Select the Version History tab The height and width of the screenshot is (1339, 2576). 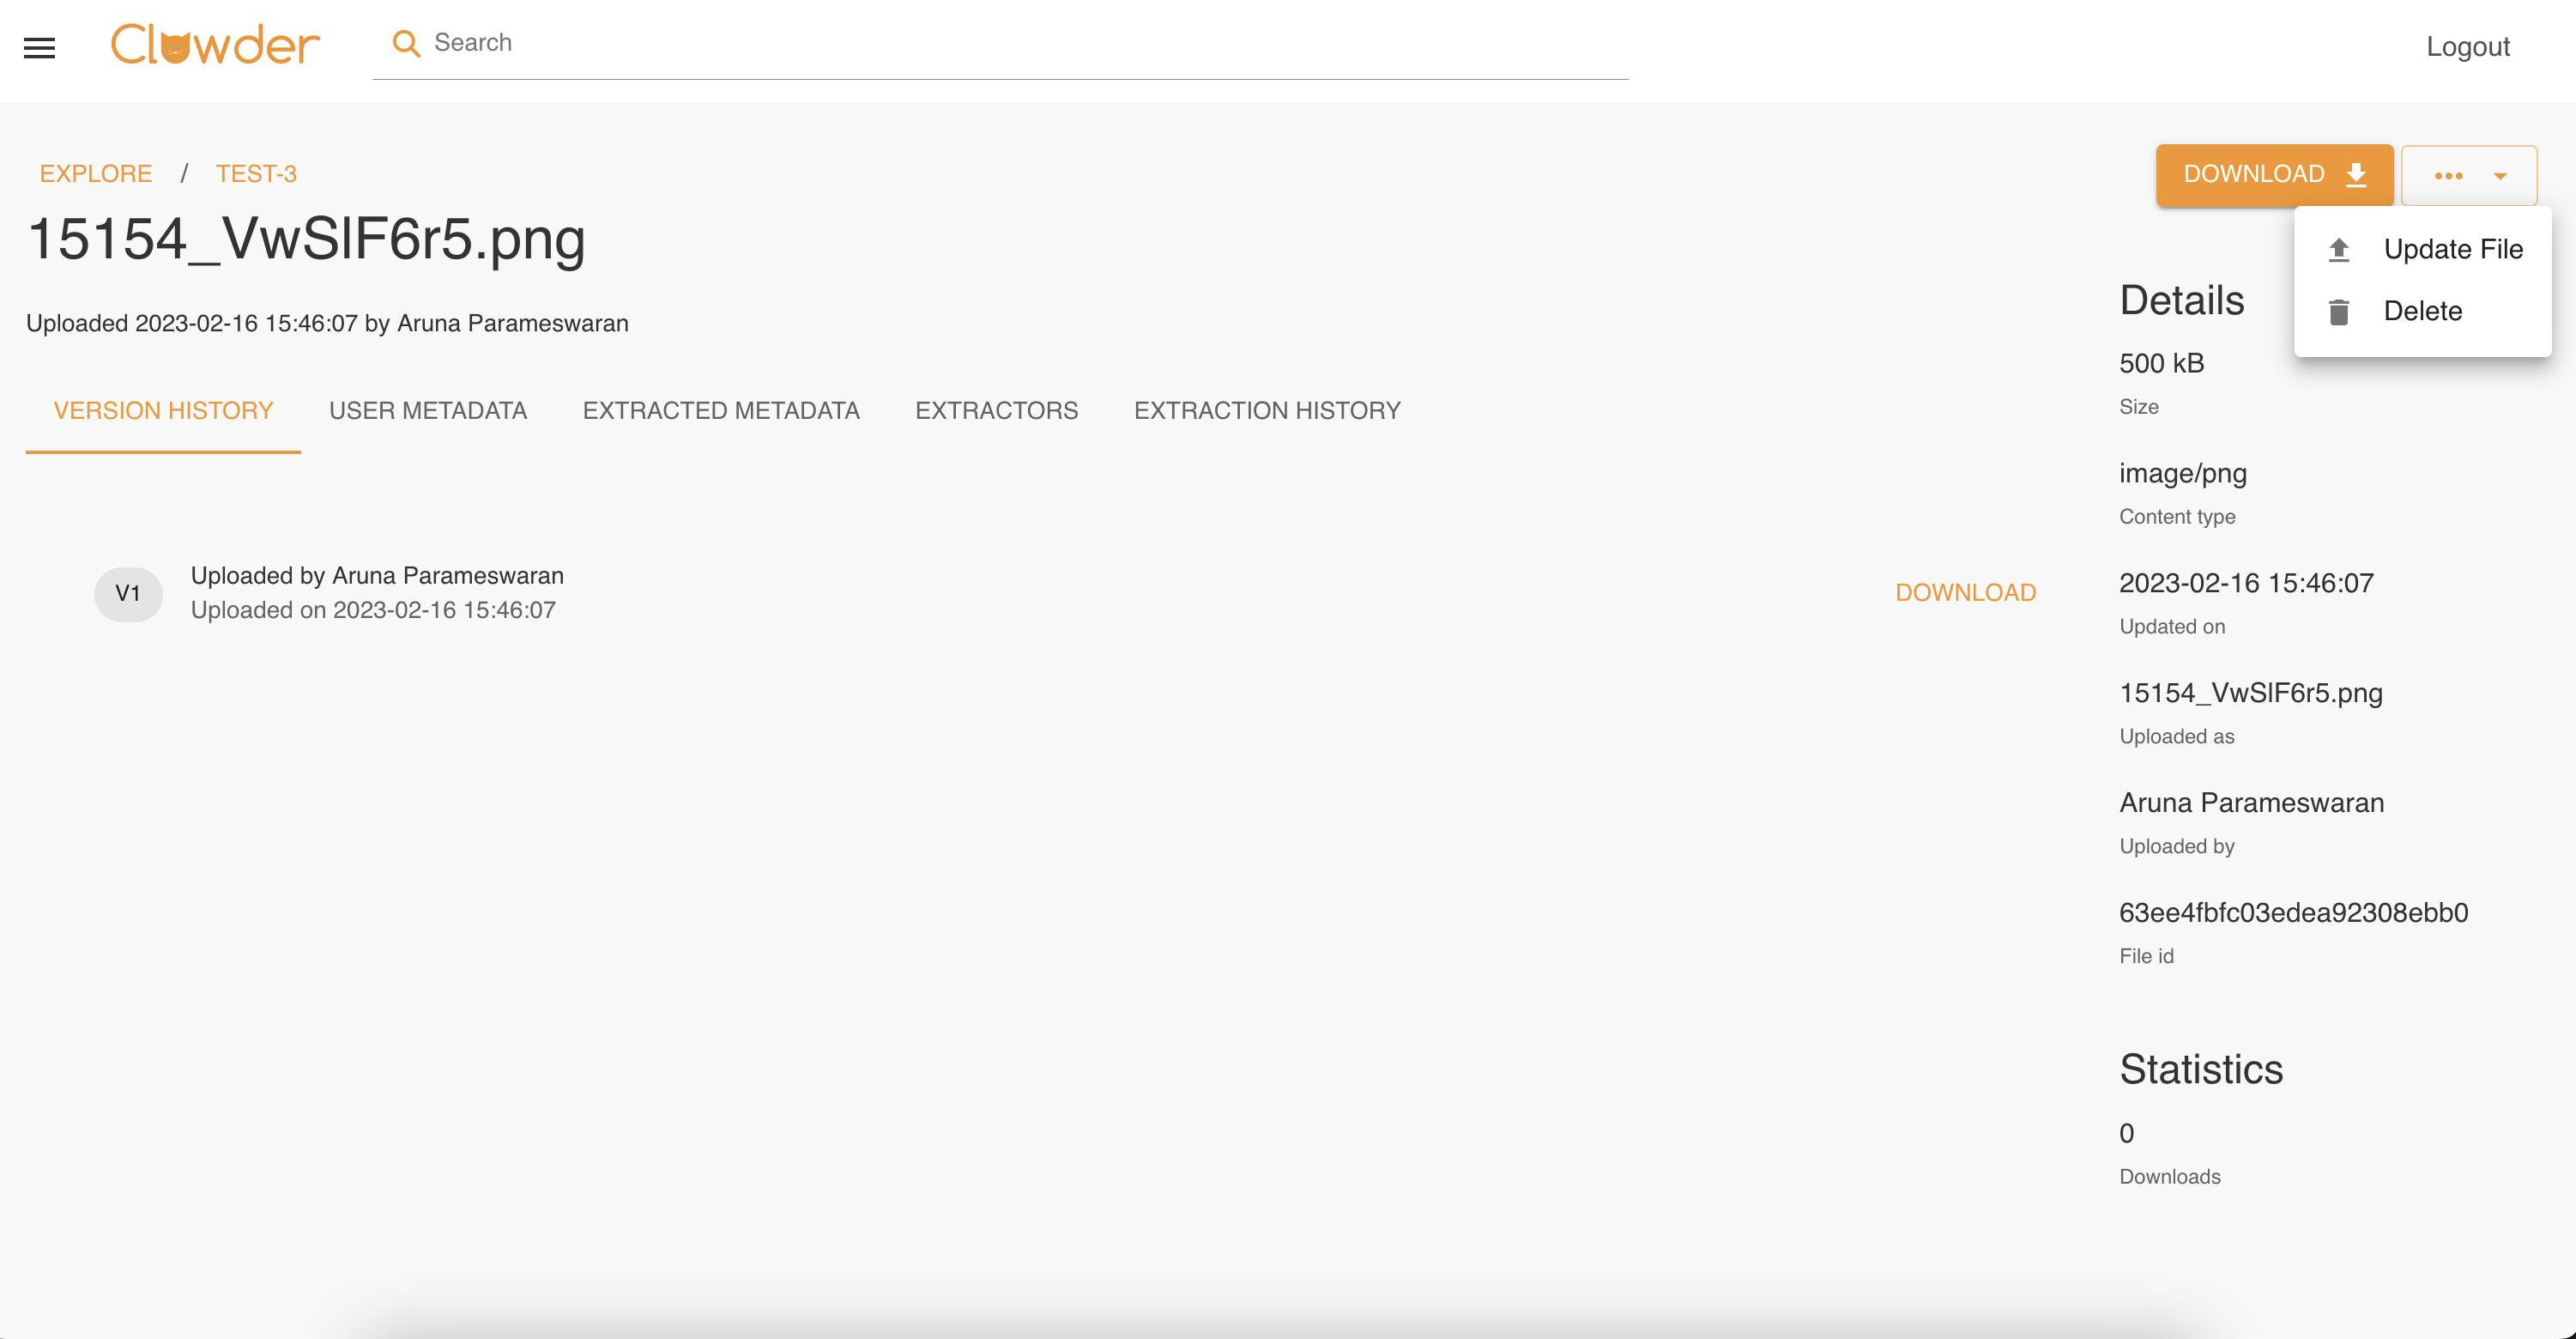click(x=163, y=410)
